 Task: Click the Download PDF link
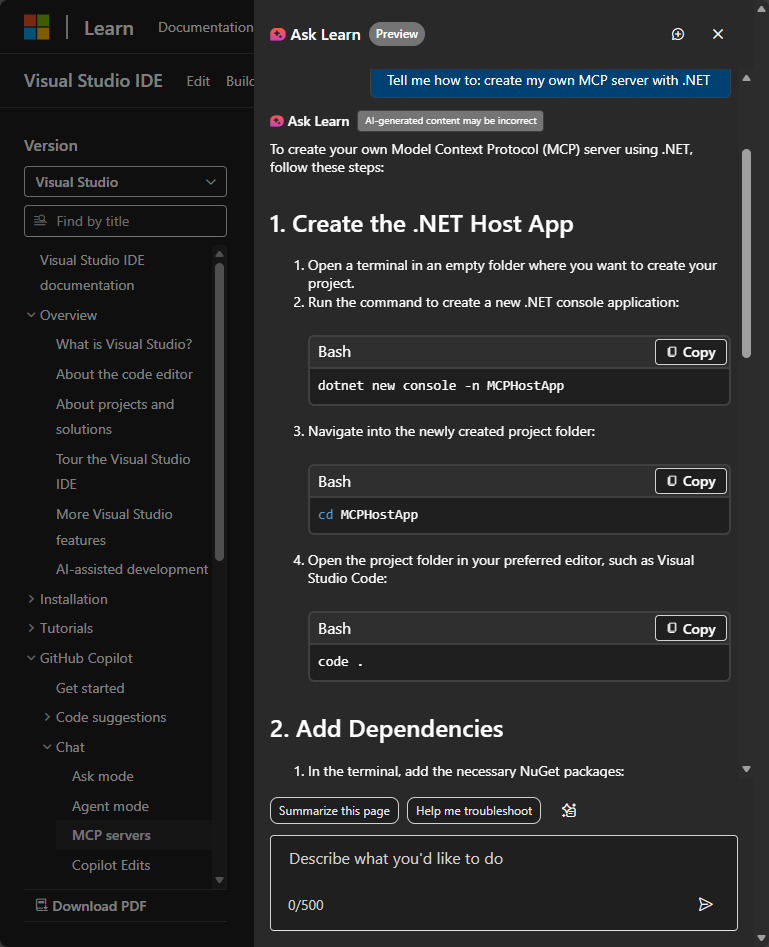[91, 906]
